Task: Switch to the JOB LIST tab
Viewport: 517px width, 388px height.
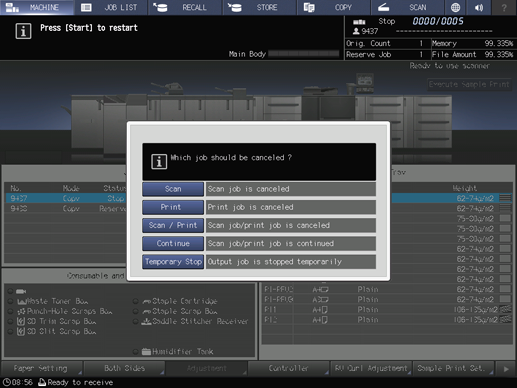Action: [x=111, y=7]
